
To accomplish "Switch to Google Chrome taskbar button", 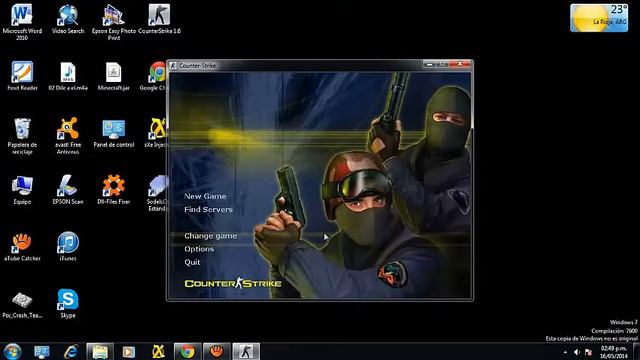I will (188, 351).
